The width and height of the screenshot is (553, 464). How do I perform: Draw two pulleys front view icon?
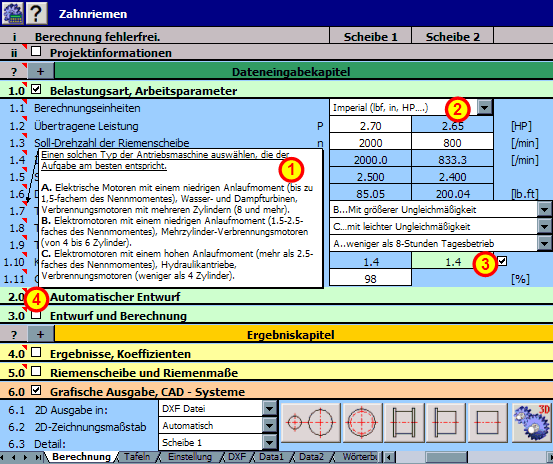pyautogui.click(x=310, y=423)
